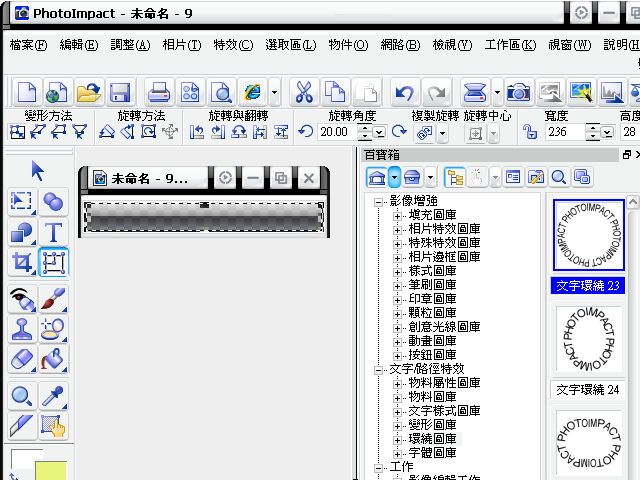Click the rotate counterclockwise icon
640x480 pixels.
pos(305,131)
